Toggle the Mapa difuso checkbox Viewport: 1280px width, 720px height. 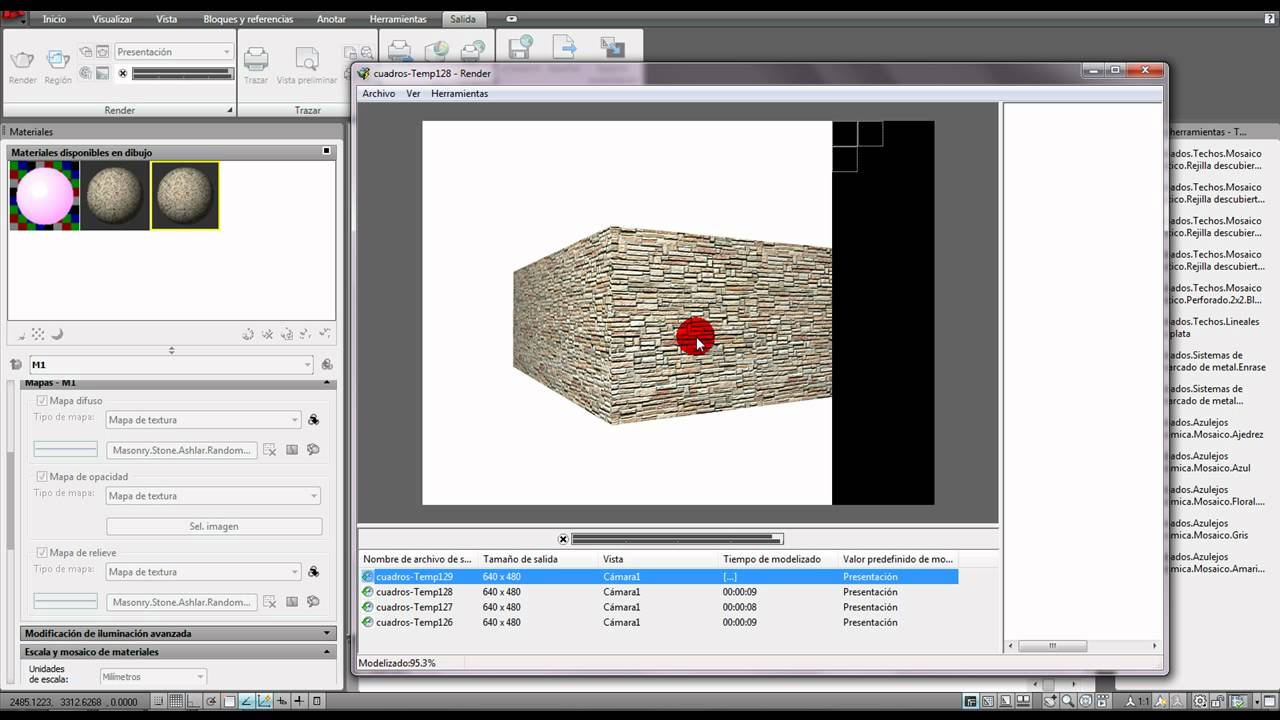point(42,401)
